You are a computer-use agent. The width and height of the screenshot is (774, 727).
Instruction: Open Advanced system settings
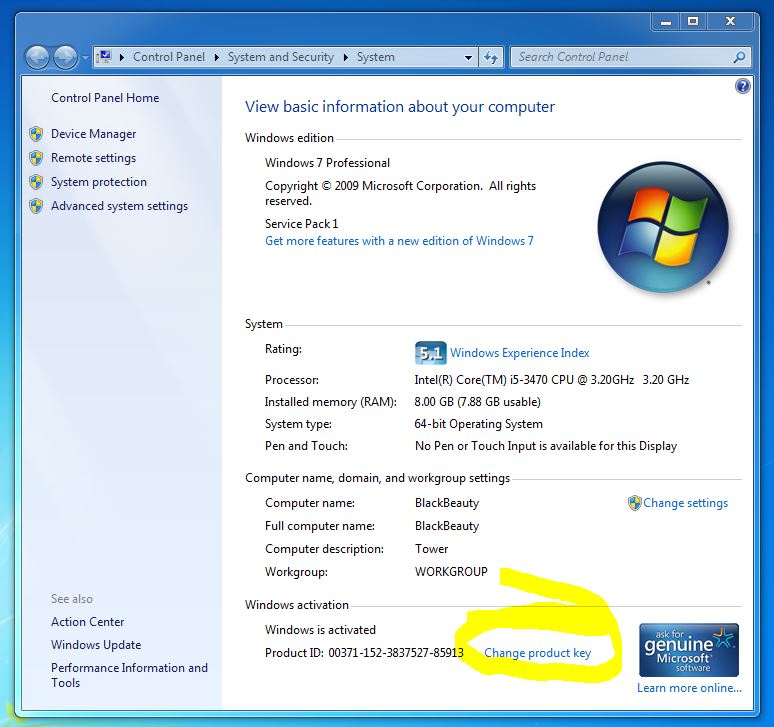pos(119,206)
